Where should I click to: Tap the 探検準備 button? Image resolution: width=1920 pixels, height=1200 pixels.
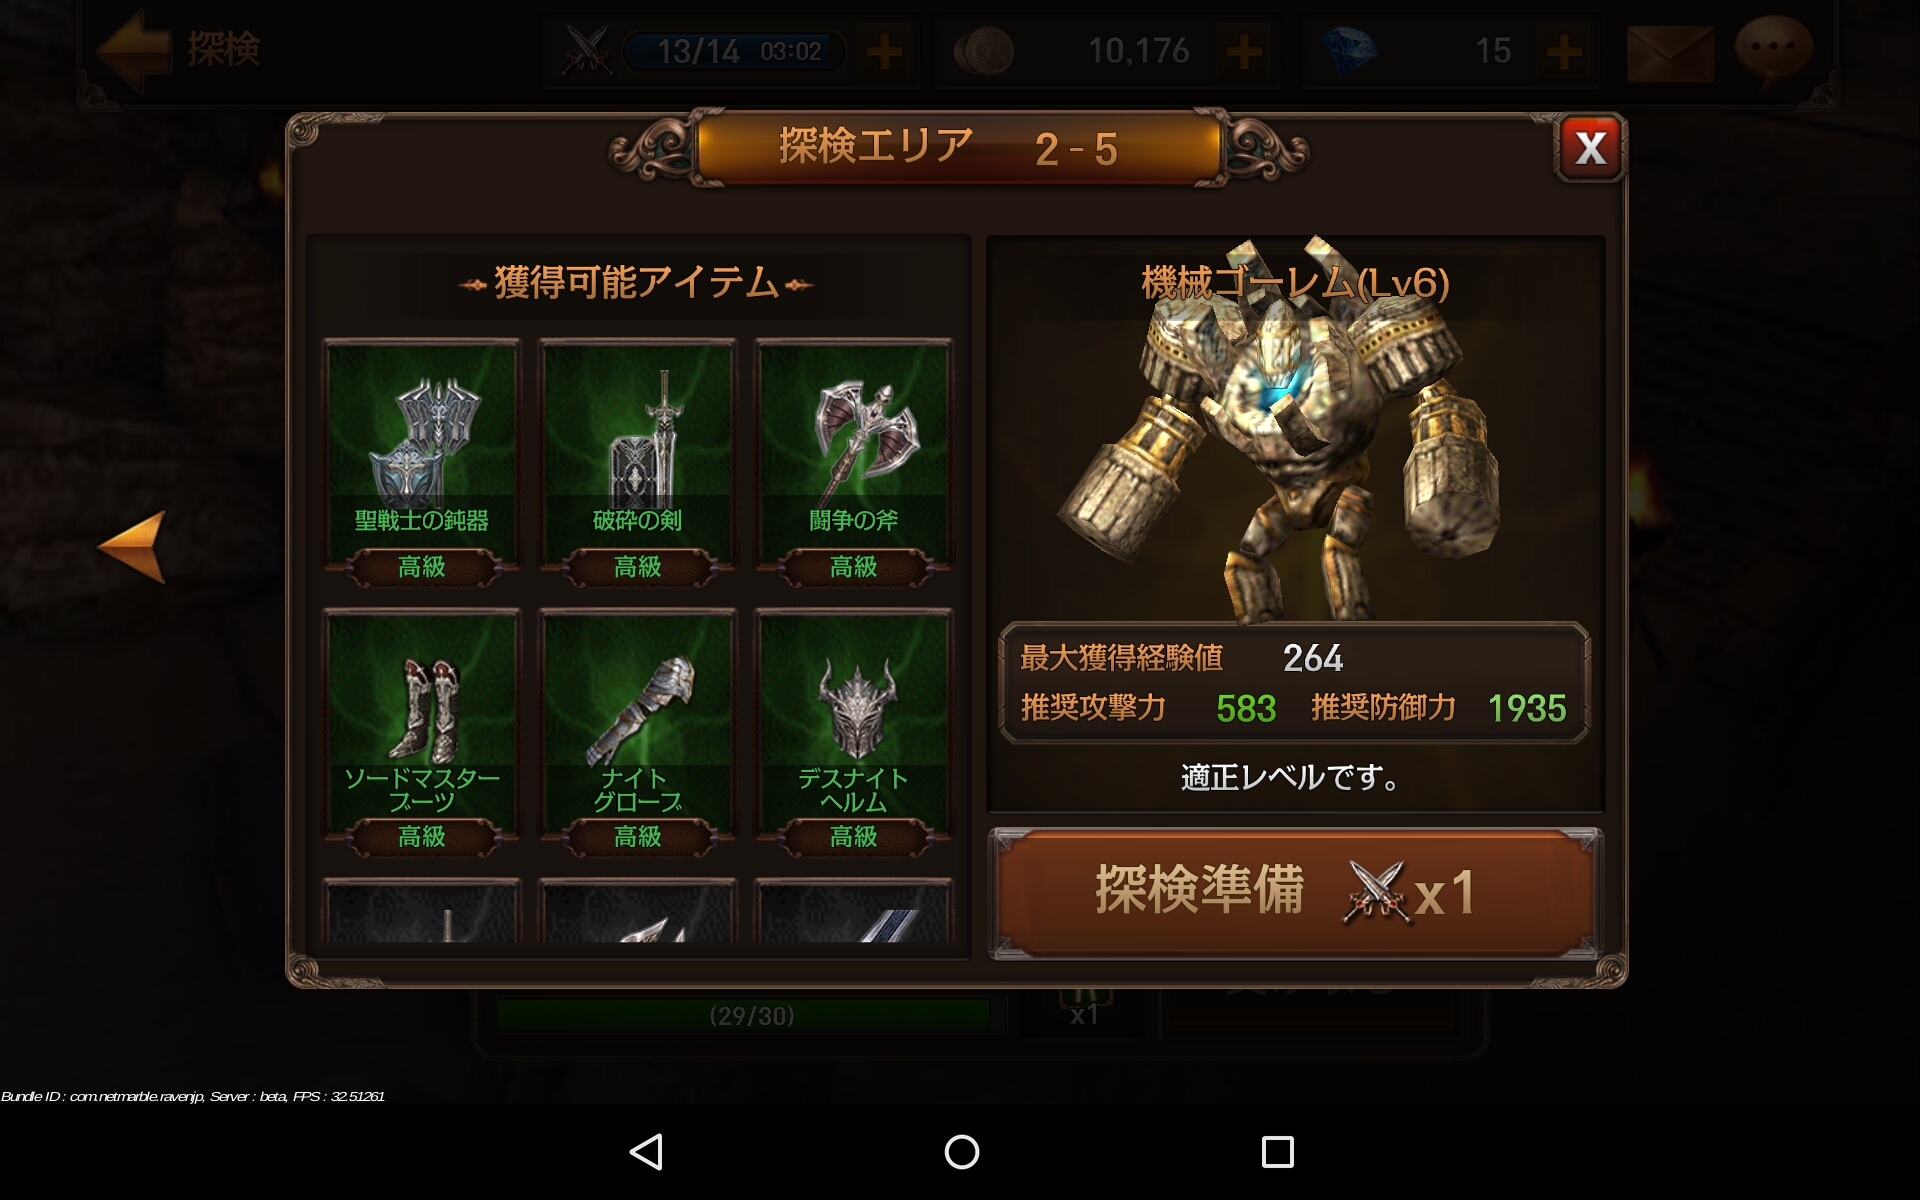coord(1295,893)
